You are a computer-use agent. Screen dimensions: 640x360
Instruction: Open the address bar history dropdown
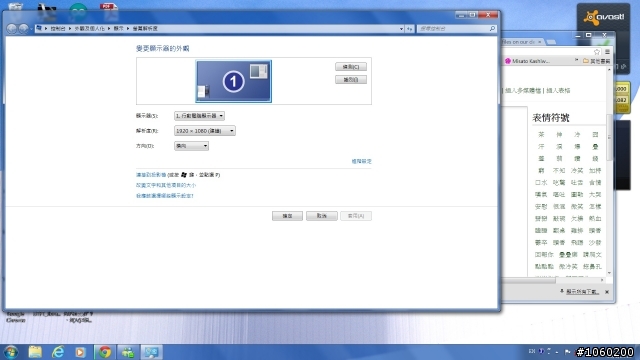(x=401, y=29)
